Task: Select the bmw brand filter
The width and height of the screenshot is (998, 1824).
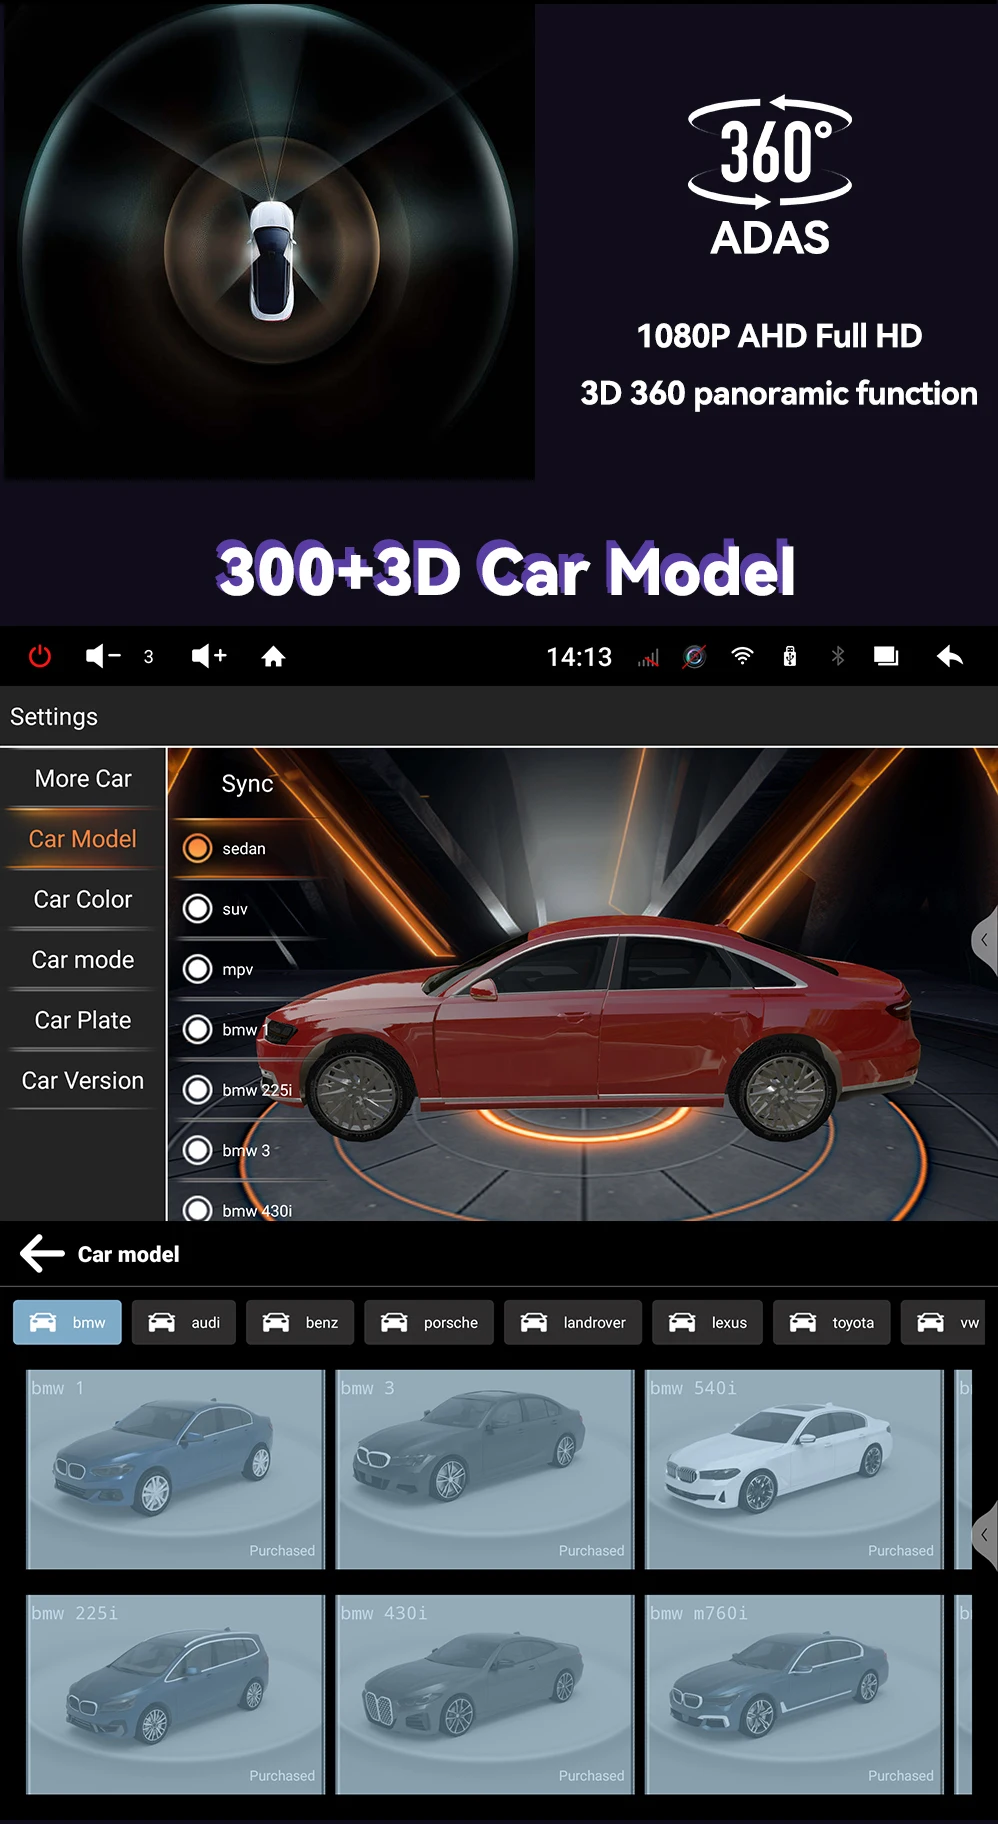Action: [x=67, y=1322]
